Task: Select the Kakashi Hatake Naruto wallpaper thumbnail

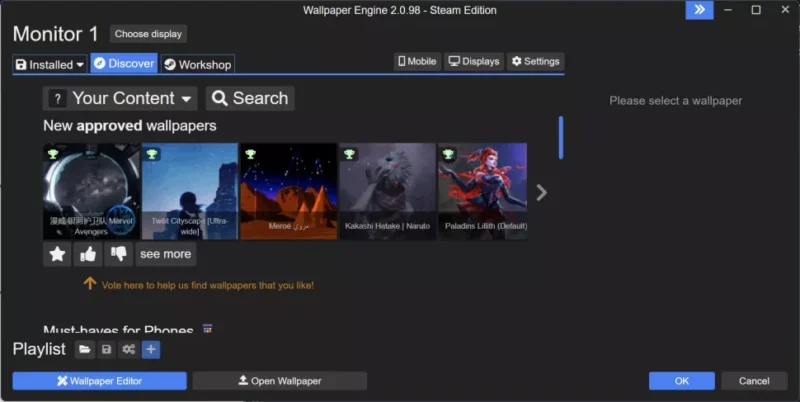Action: tap(387, 191)
